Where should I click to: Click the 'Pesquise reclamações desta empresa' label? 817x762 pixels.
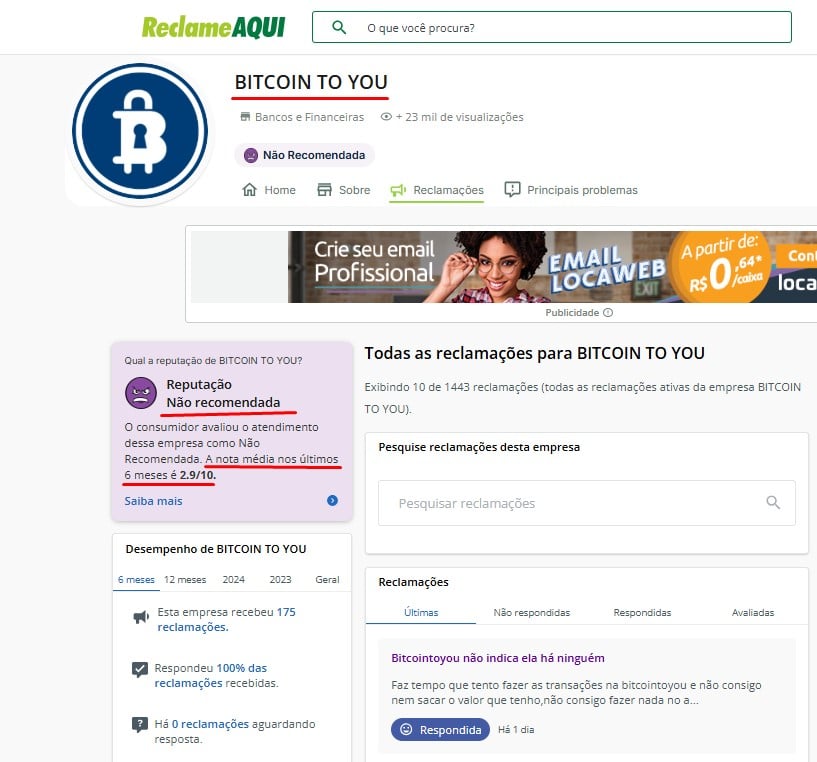pyautogui.click(x=479, y=447)
